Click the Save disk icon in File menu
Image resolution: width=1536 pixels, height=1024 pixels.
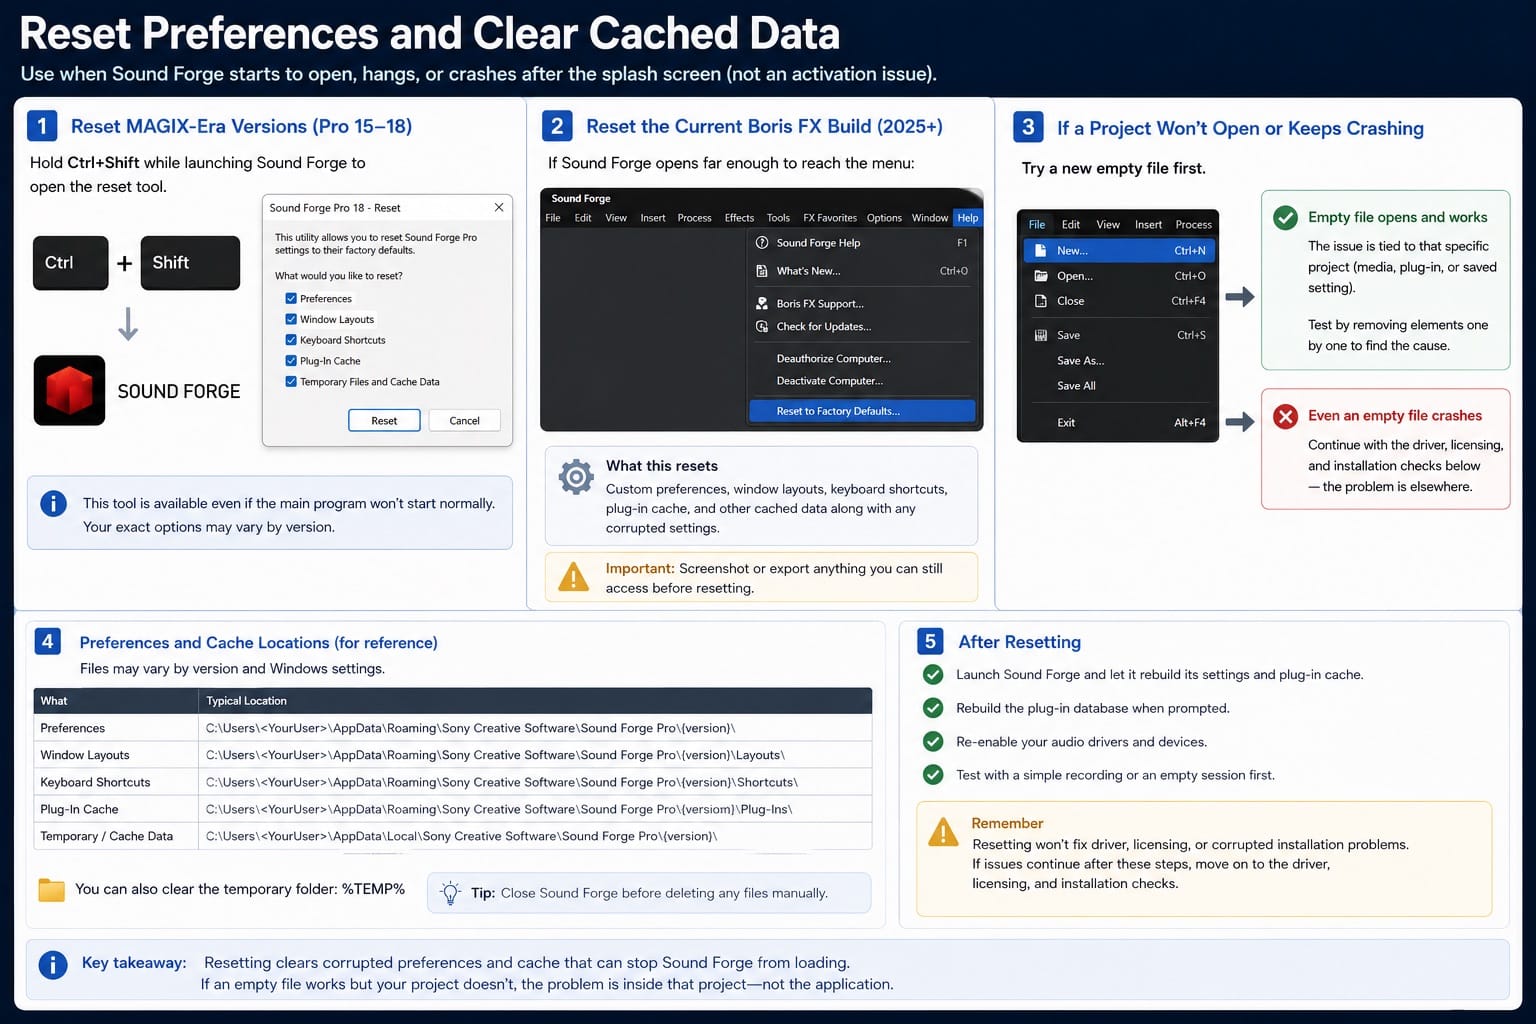tap(1040, 335)
